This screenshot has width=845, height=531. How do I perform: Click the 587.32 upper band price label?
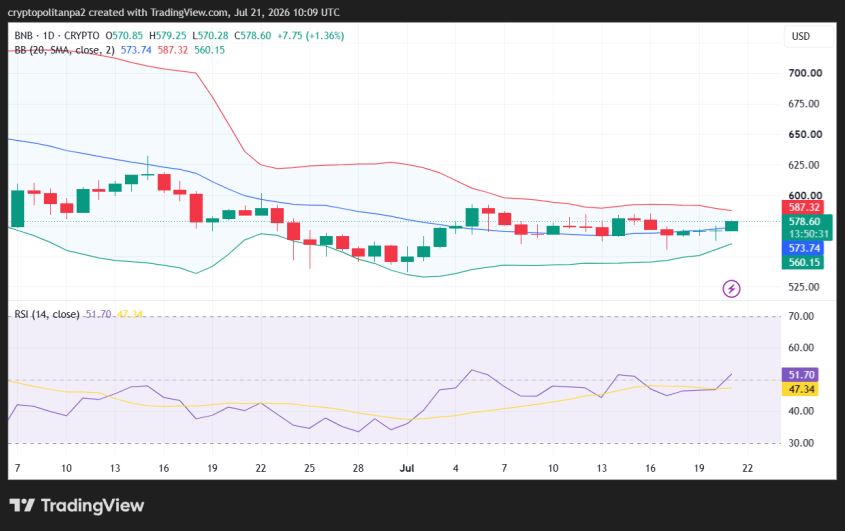click(803, 208)
